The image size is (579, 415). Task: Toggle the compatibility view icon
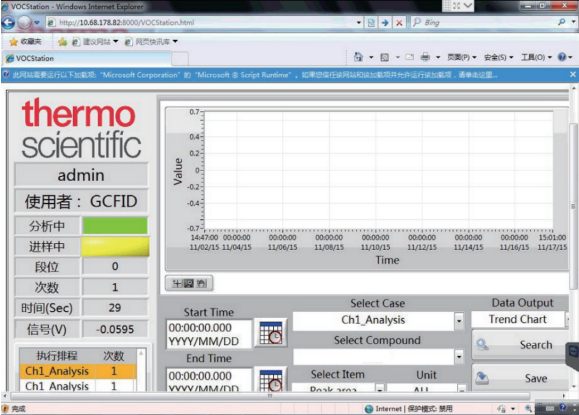371,23
